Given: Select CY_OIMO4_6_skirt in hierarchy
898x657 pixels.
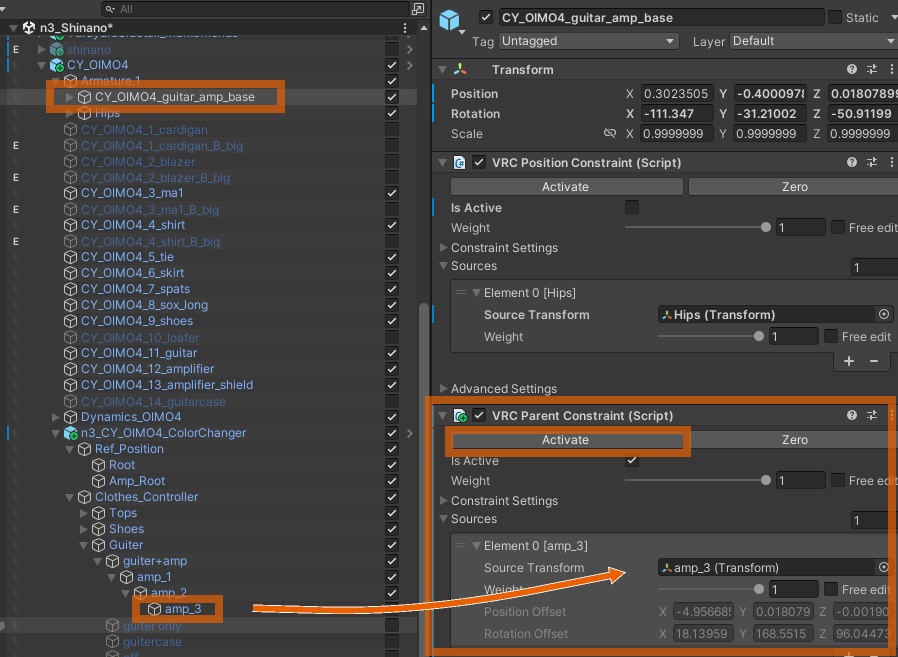Looking at the screenshot, I should coord(132,273).
